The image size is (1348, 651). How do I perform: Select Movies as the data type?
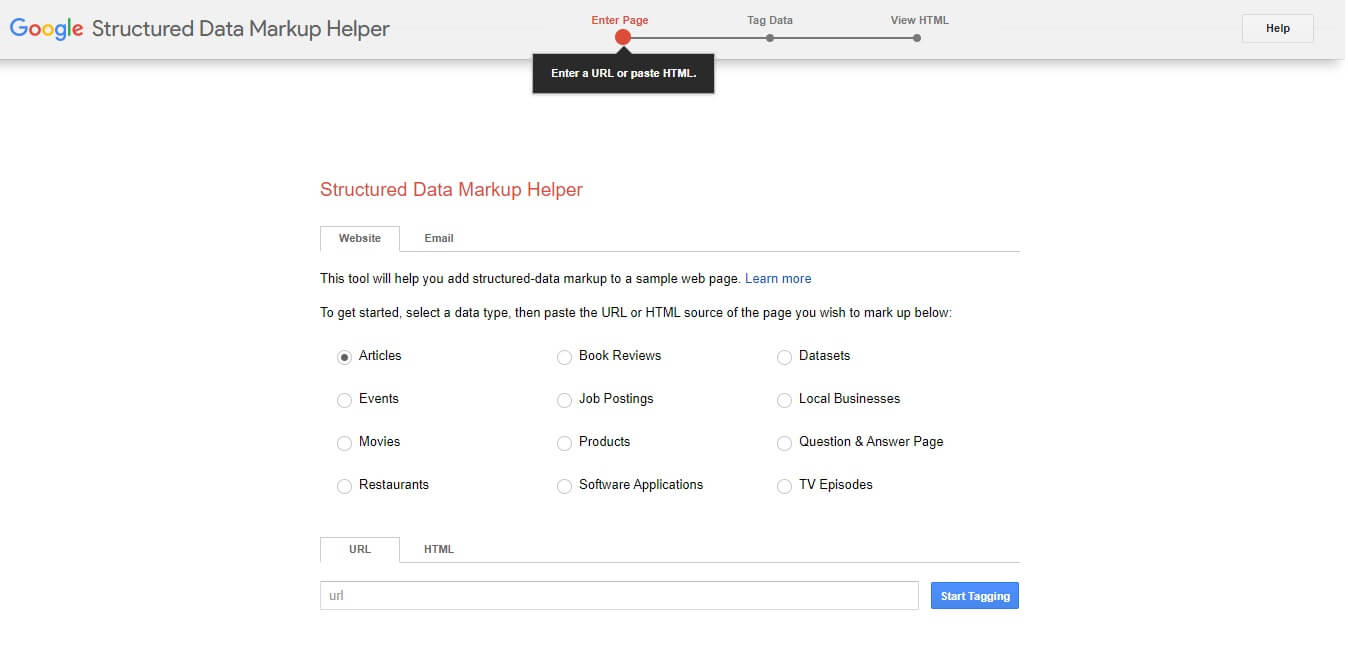(344, 442)
